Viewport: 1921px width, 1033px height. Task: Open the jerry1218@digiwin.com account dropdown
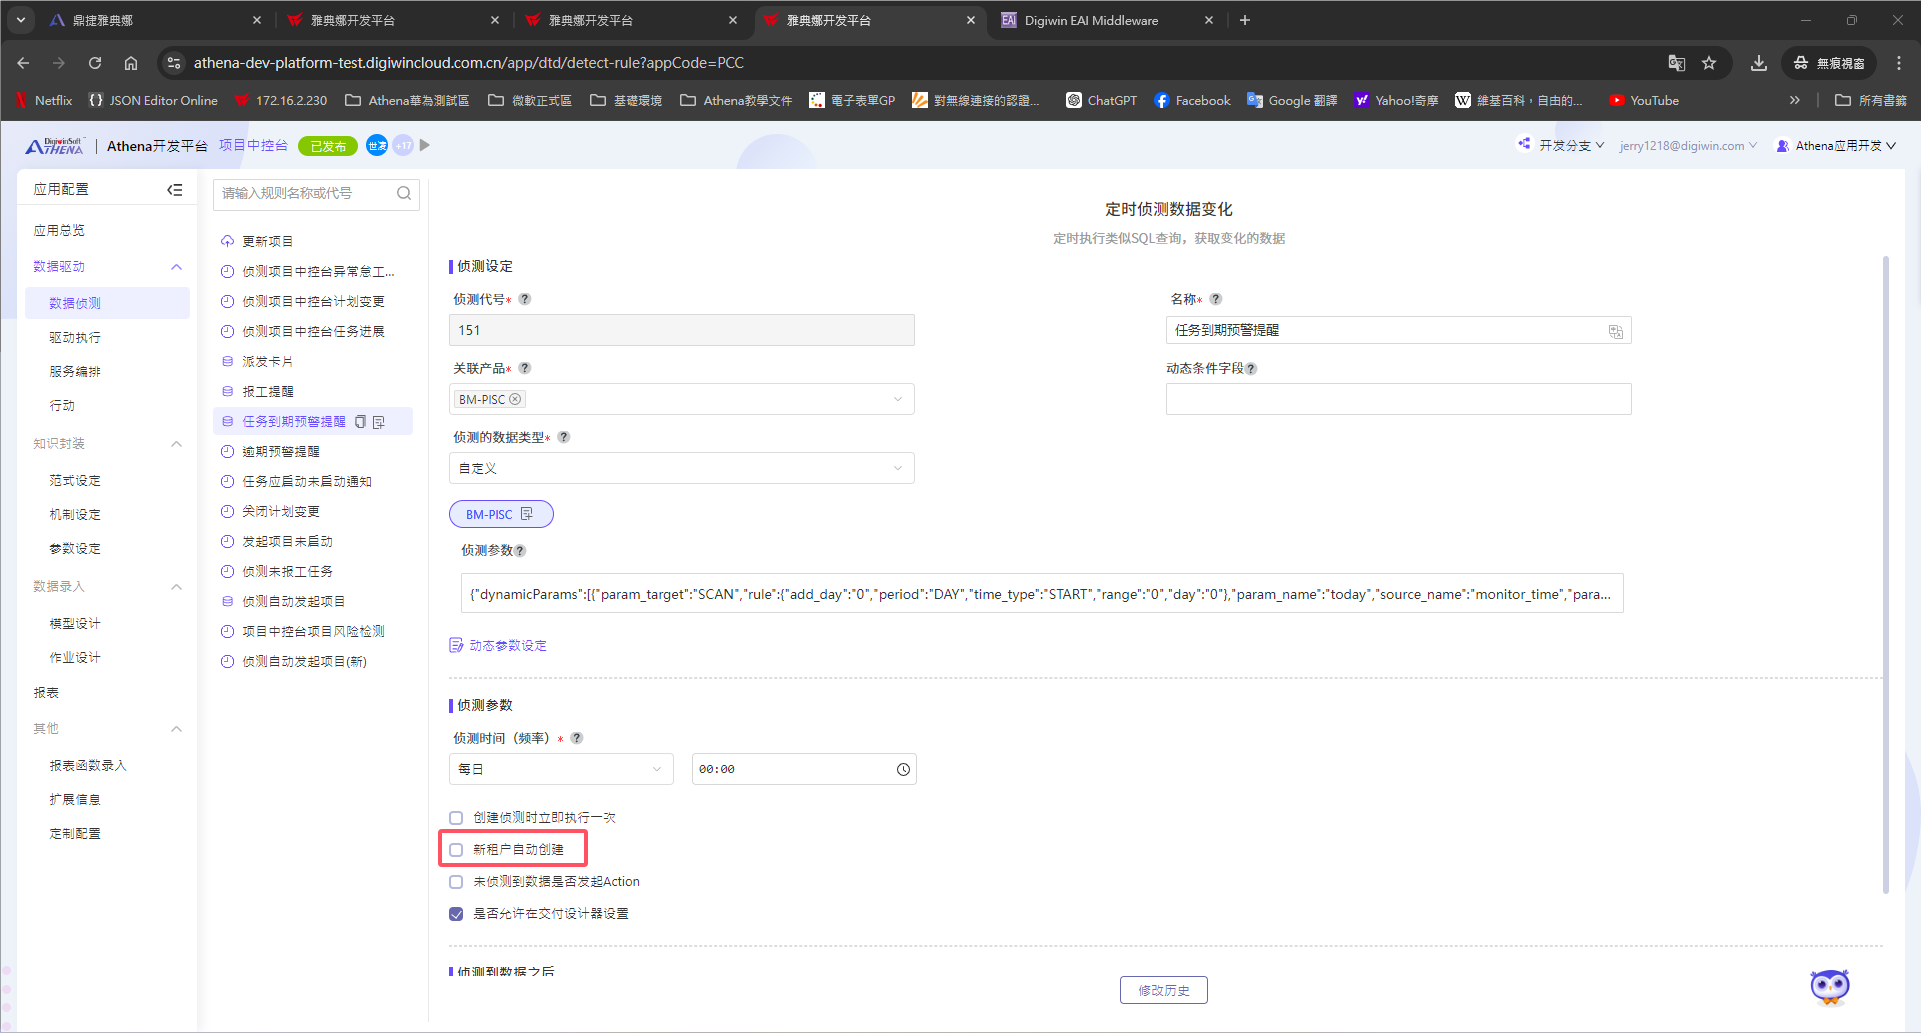click(1688, 146)
